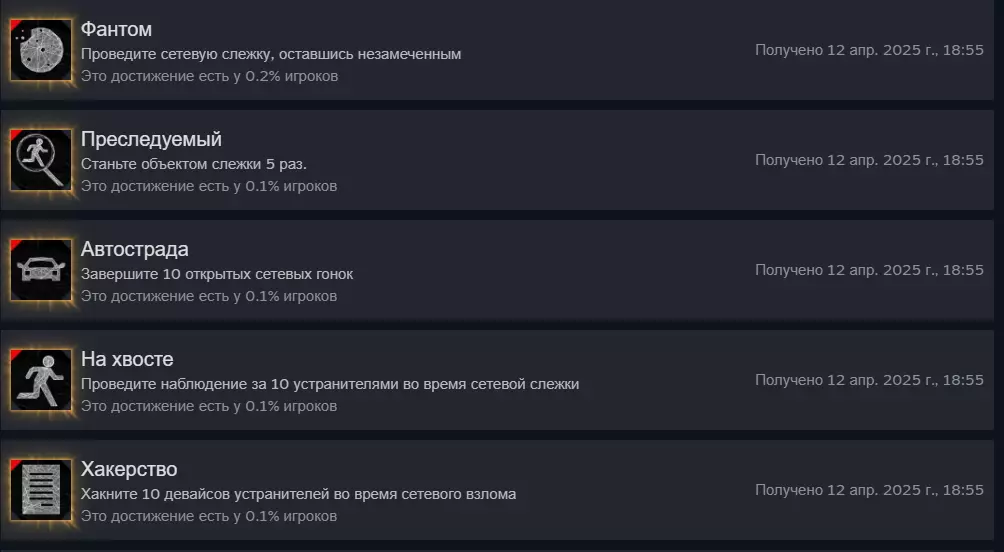Click description 'Станьте объектом слежки 5 раз'
Image resolution: width=1004 pixels, height=552 pixels.
194,164
